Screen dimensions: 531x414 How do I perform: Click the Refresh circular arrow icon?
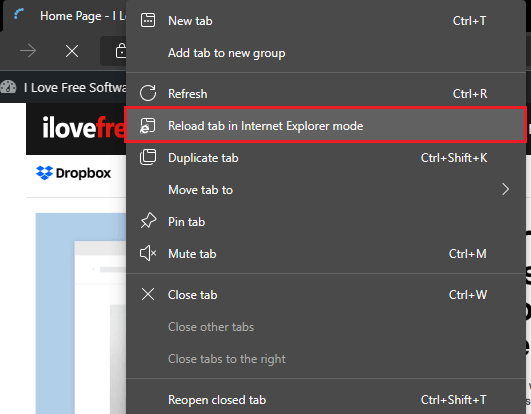tap(148, 93)
